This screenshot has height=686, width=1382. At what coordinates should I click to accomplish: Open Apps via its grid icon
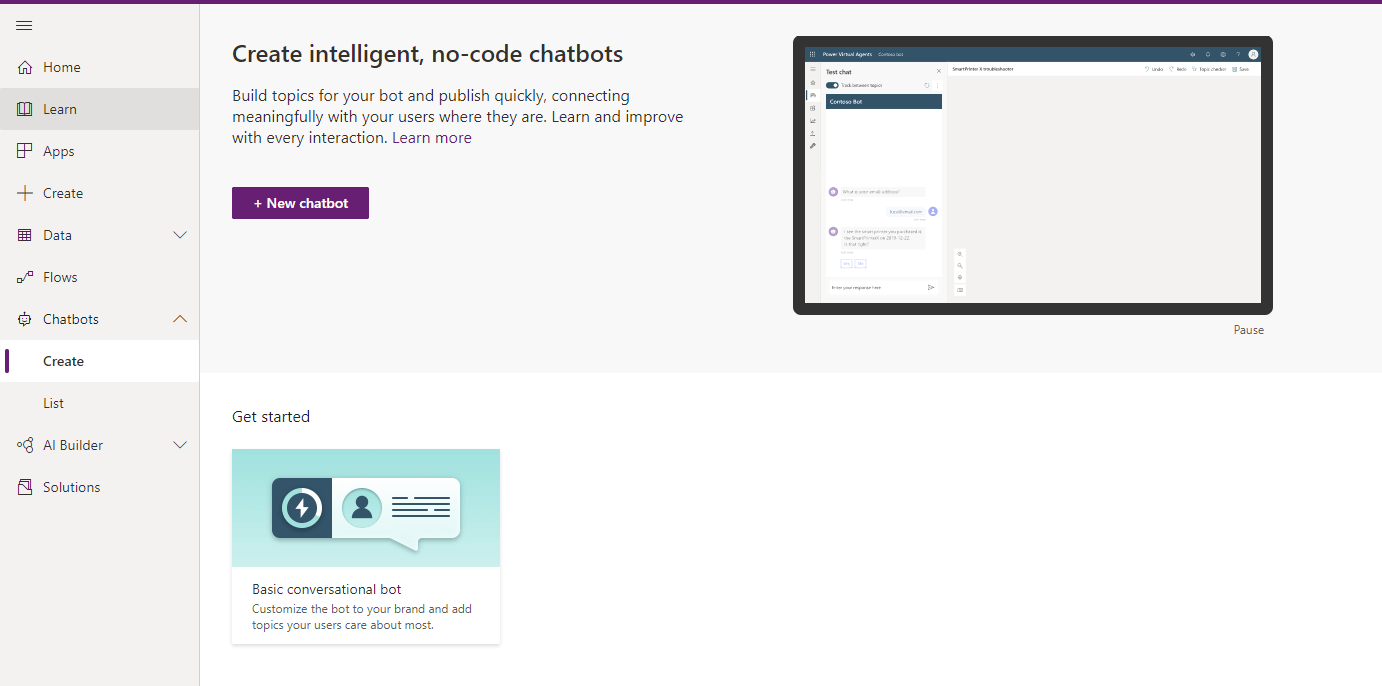[25, 151]
